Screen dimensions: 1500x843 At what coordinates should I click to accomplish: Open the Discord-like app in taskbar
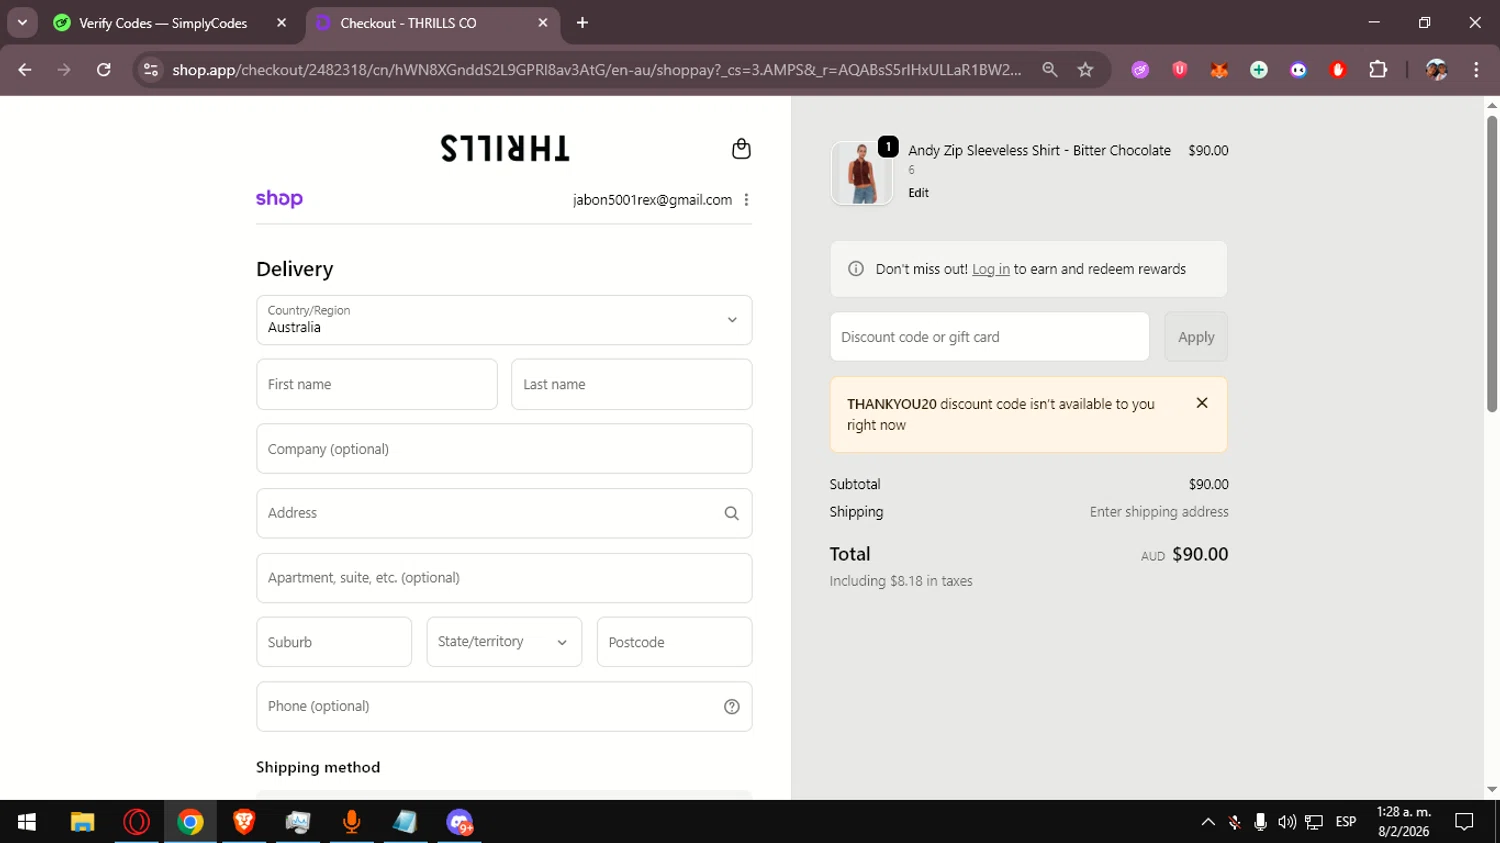pos(459,822)
